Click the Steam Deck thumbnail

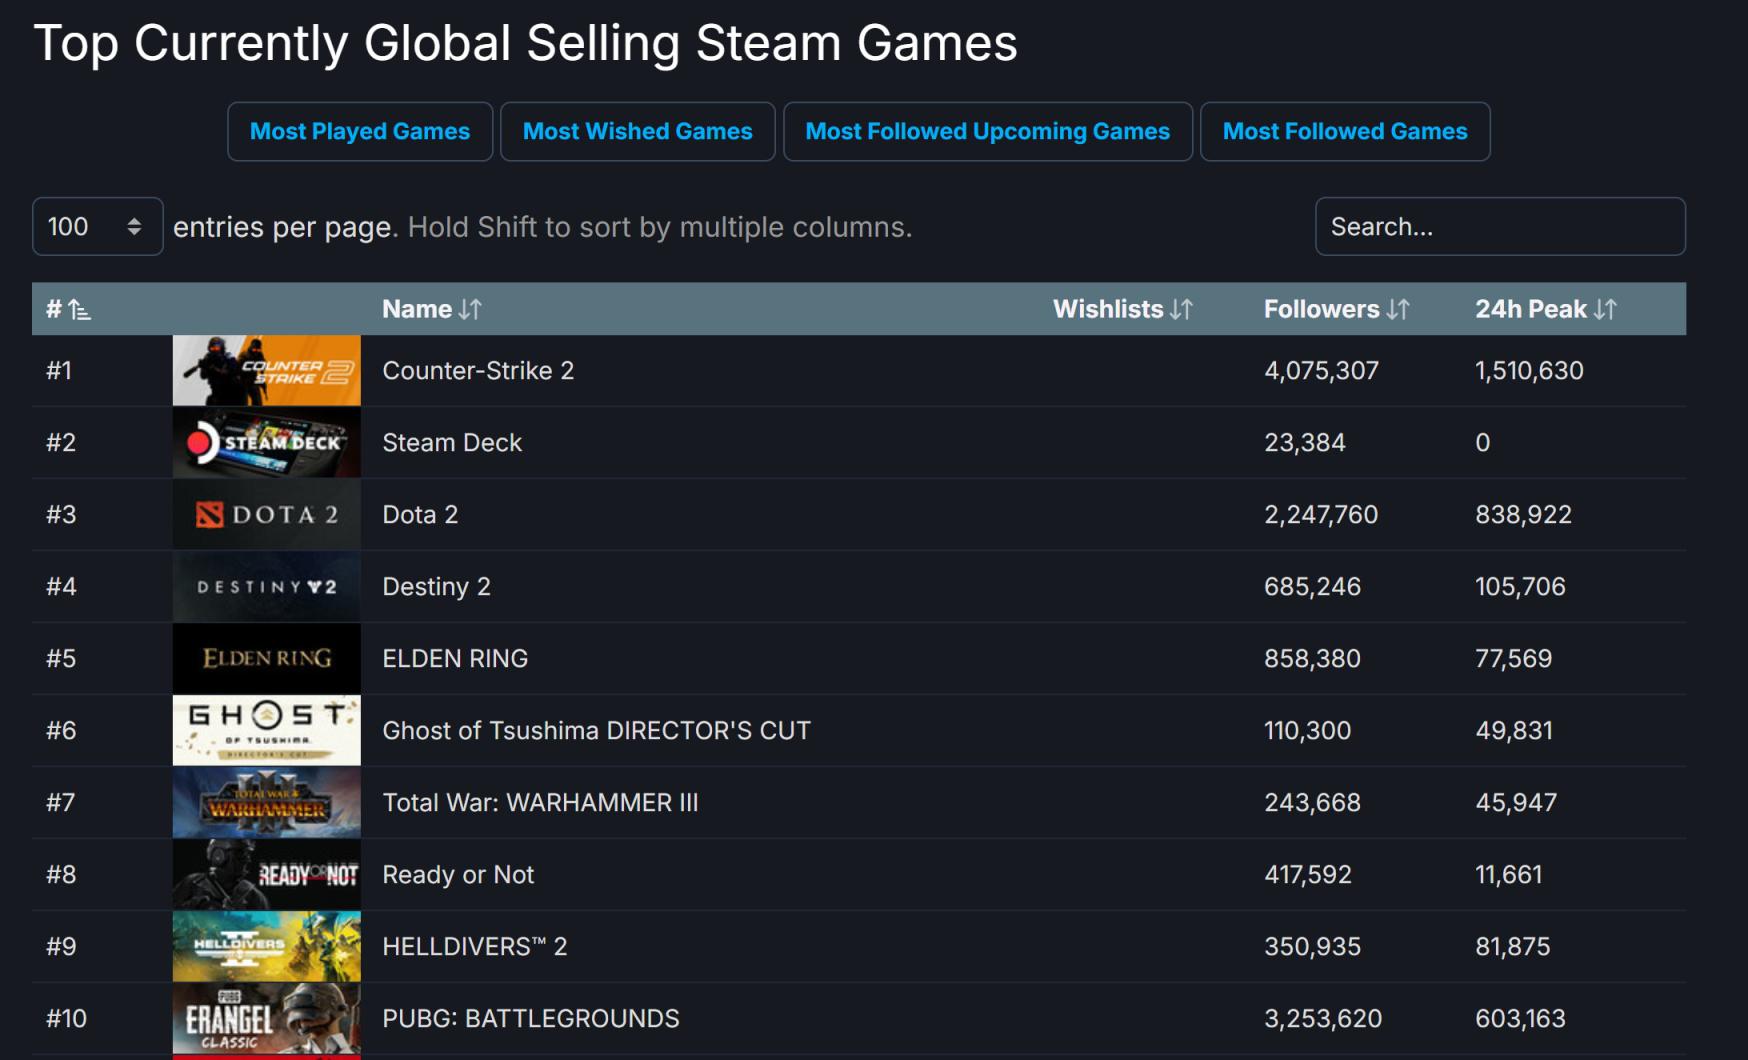pos(266,442)
